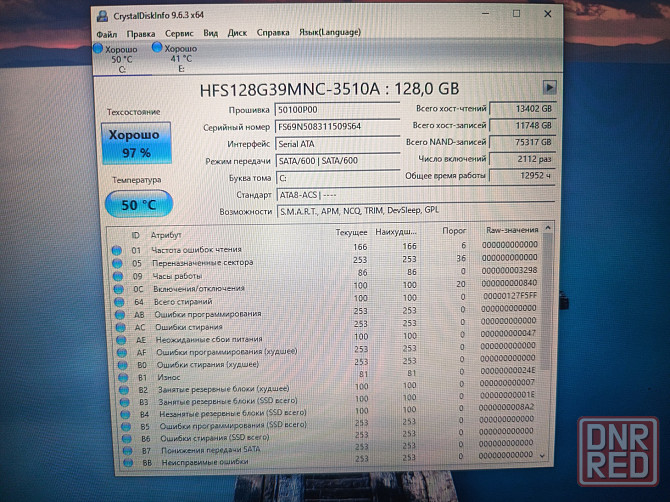The image size is (670, 502).
Task: Click status orb of attribute B1 Износ
Action: pos(123,378)
